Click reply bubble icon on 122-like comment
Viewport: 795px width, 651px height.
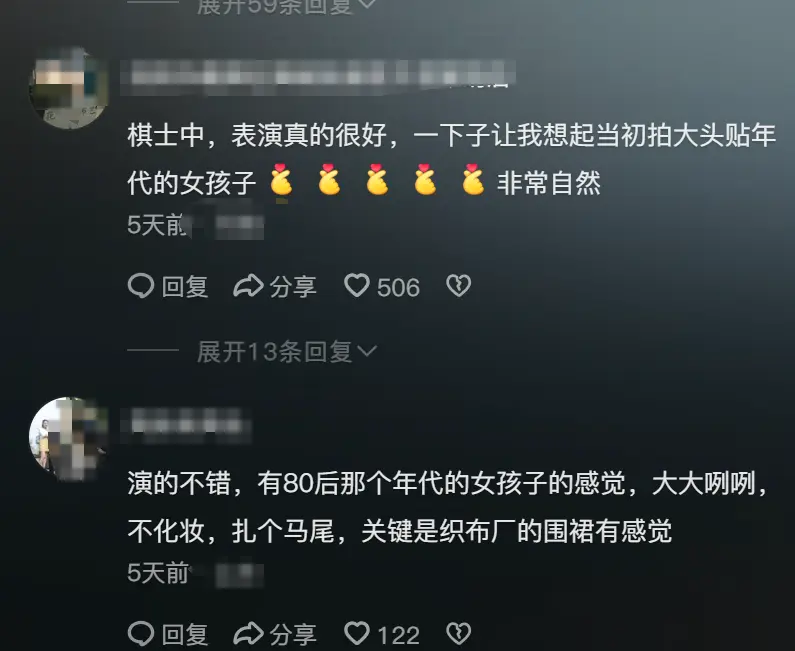pos(140,634)
